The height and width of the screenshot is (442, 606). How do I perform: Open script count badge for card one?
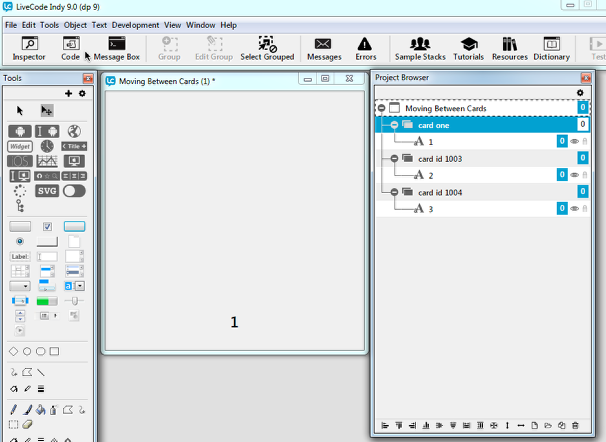[x=582, y=124]
